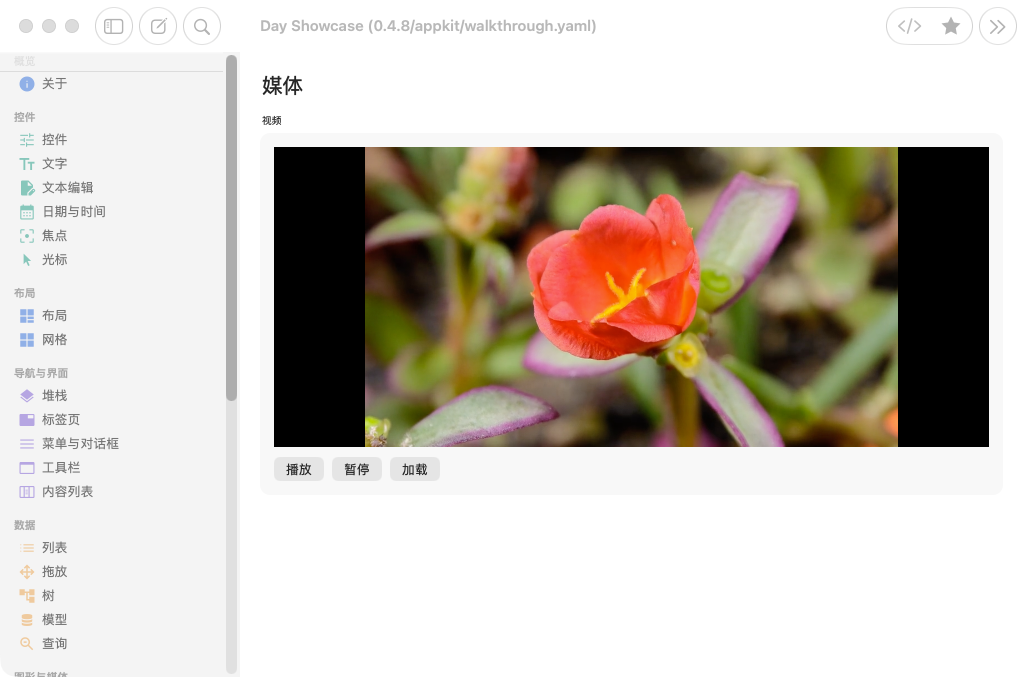Click the layers icon beside 堆栈
Viewport: 1024px width, 677px height.
(x=27, y=396)
